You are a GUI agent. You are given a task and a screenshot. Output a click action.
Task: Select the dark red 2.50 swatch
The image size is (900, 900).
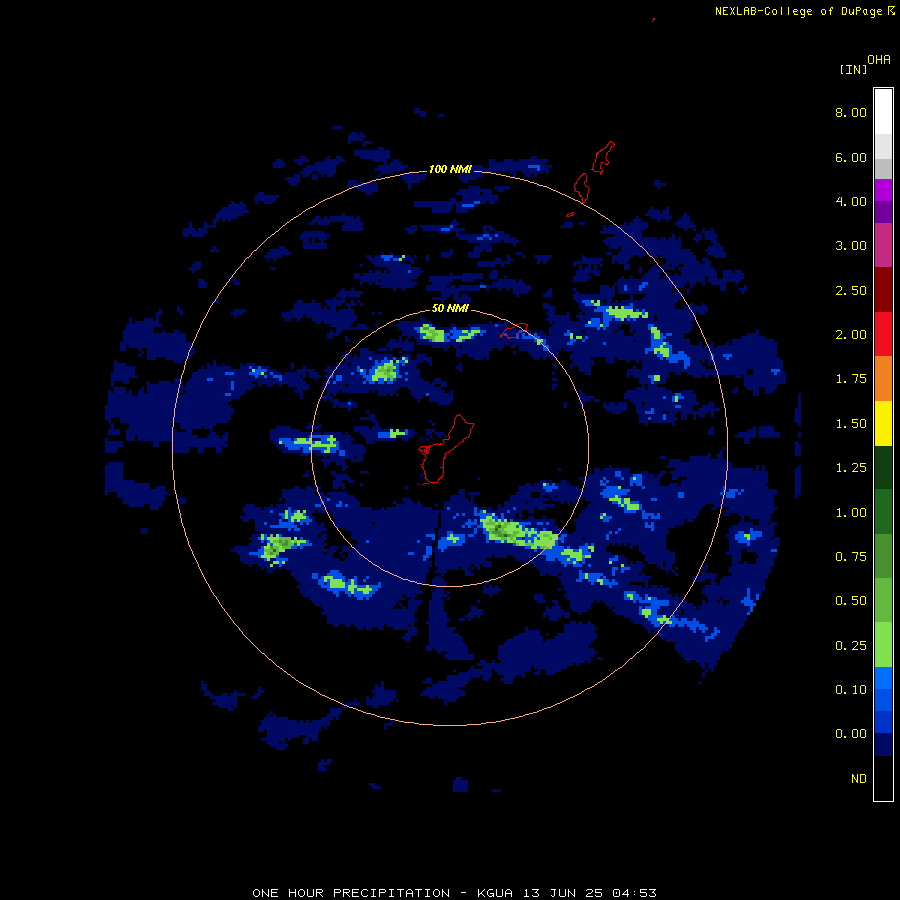point(883,290)
